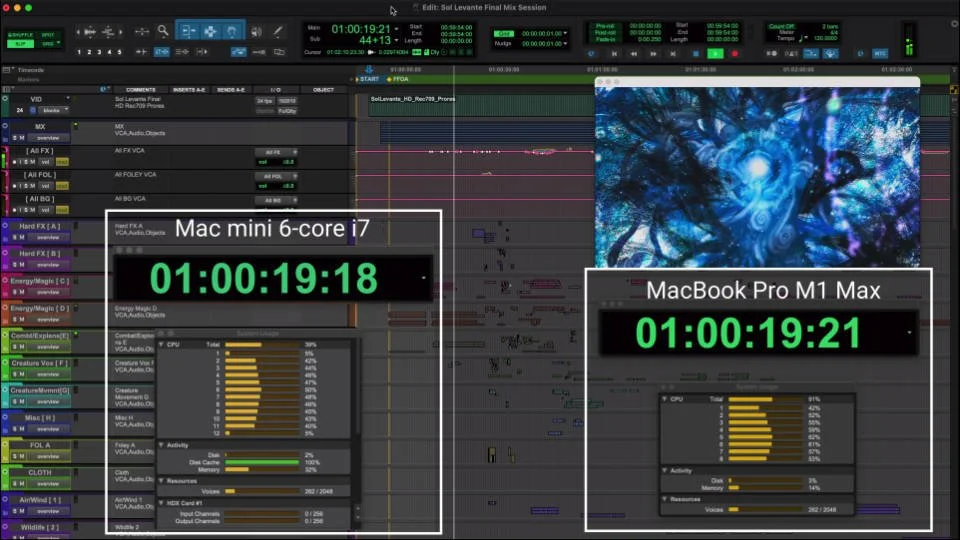Click the vertical audio zoom icon
Image resolution: width=960 pixels, height=540 pixels.
tap(108, 31)
